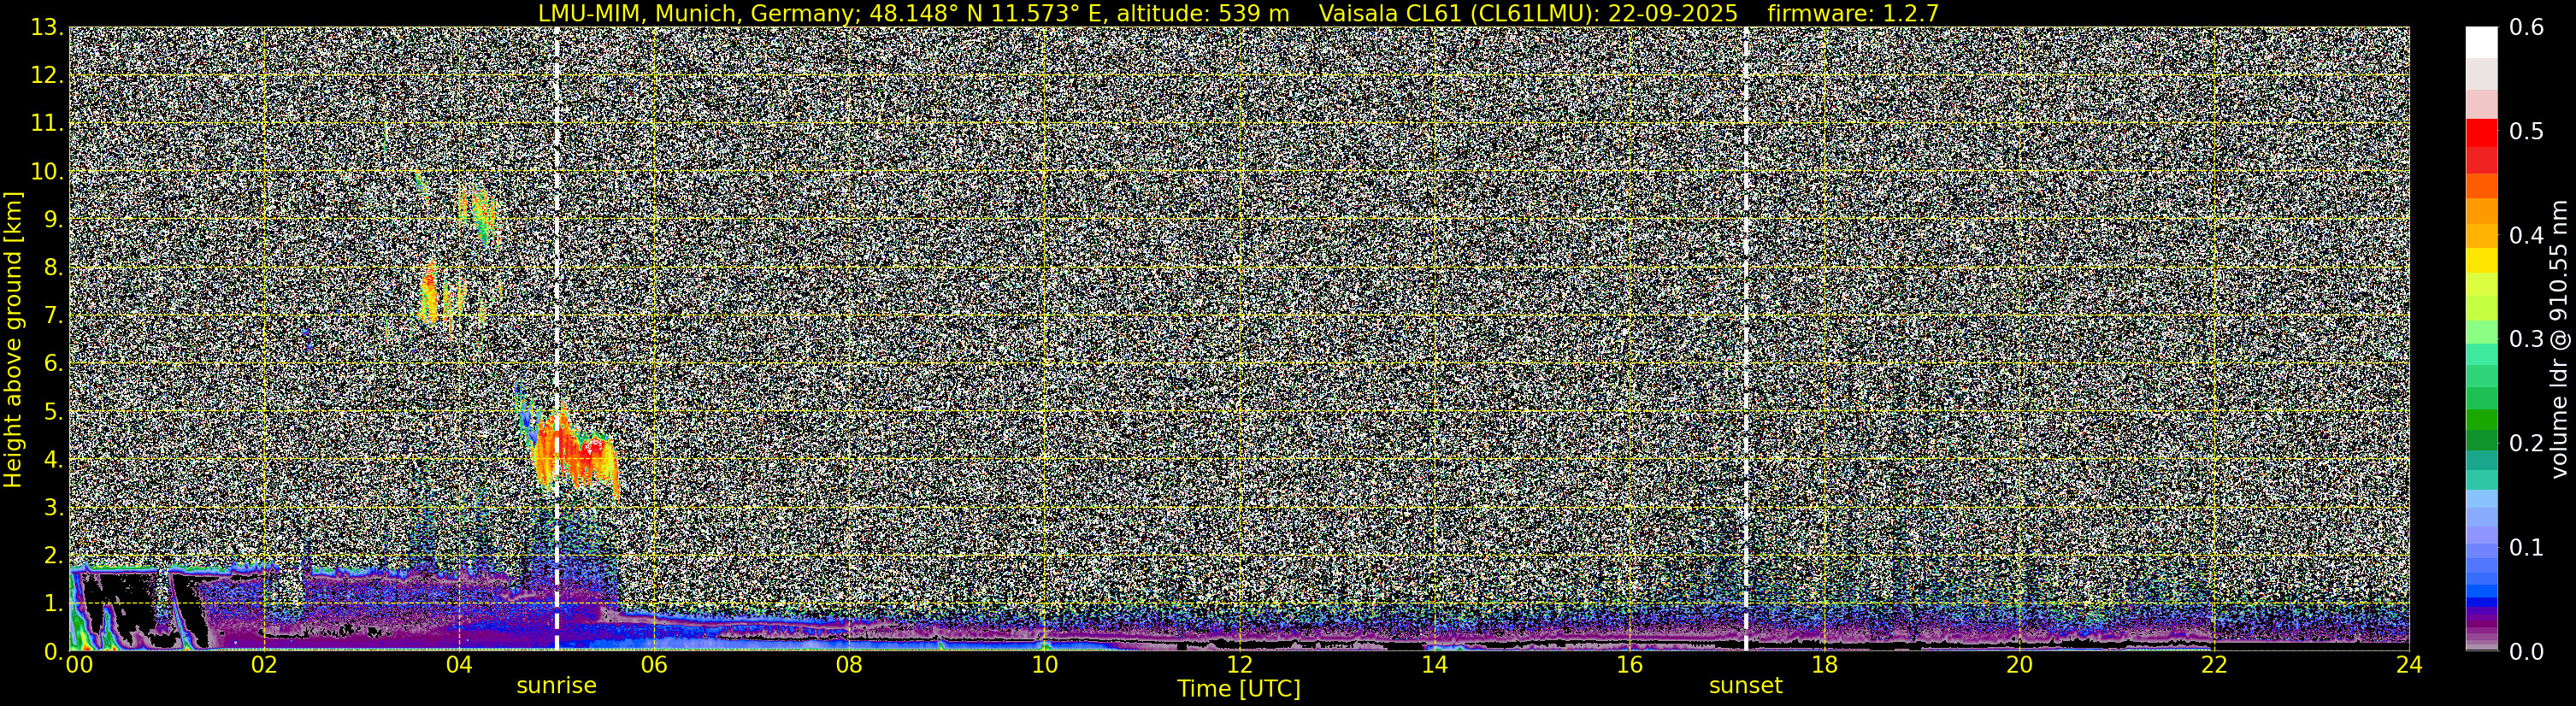Click the x-axis tick label '18'
This screenshot has width=2576, height=706.
[1824, 665]
